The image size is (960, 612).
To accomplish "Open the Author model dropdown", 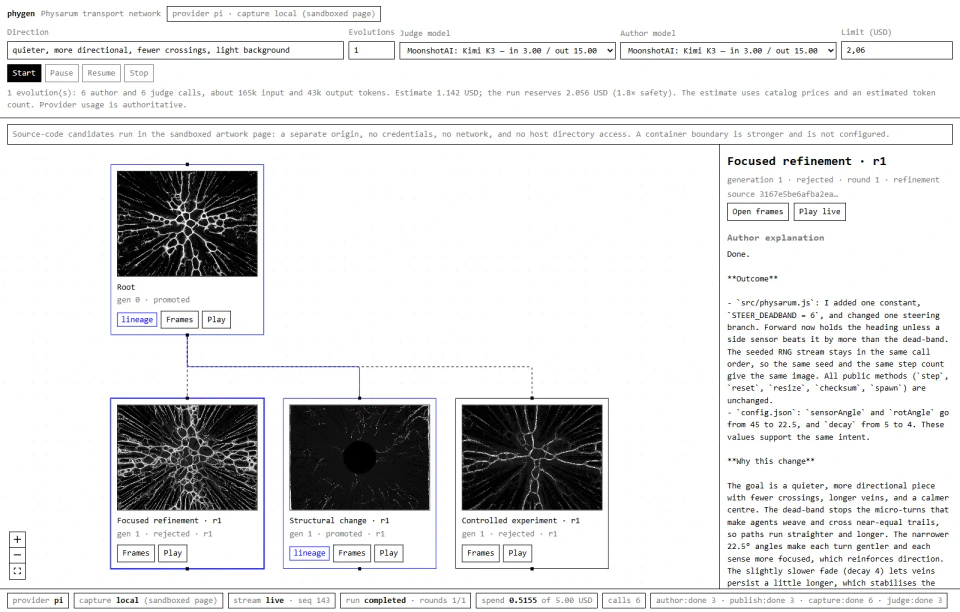I will click(x=728, y=51).
